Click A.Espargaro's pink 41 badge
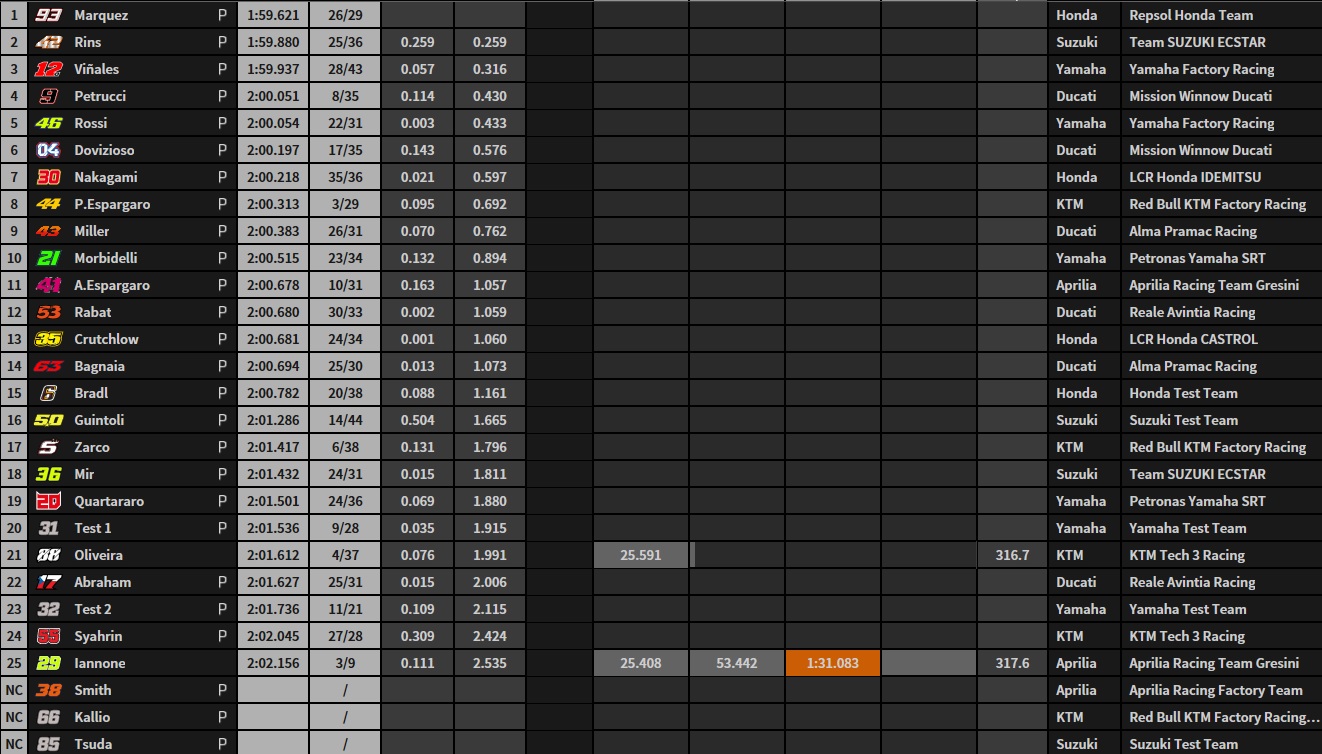The width and height of the screenshot is (1322, 754). [48, 285]
